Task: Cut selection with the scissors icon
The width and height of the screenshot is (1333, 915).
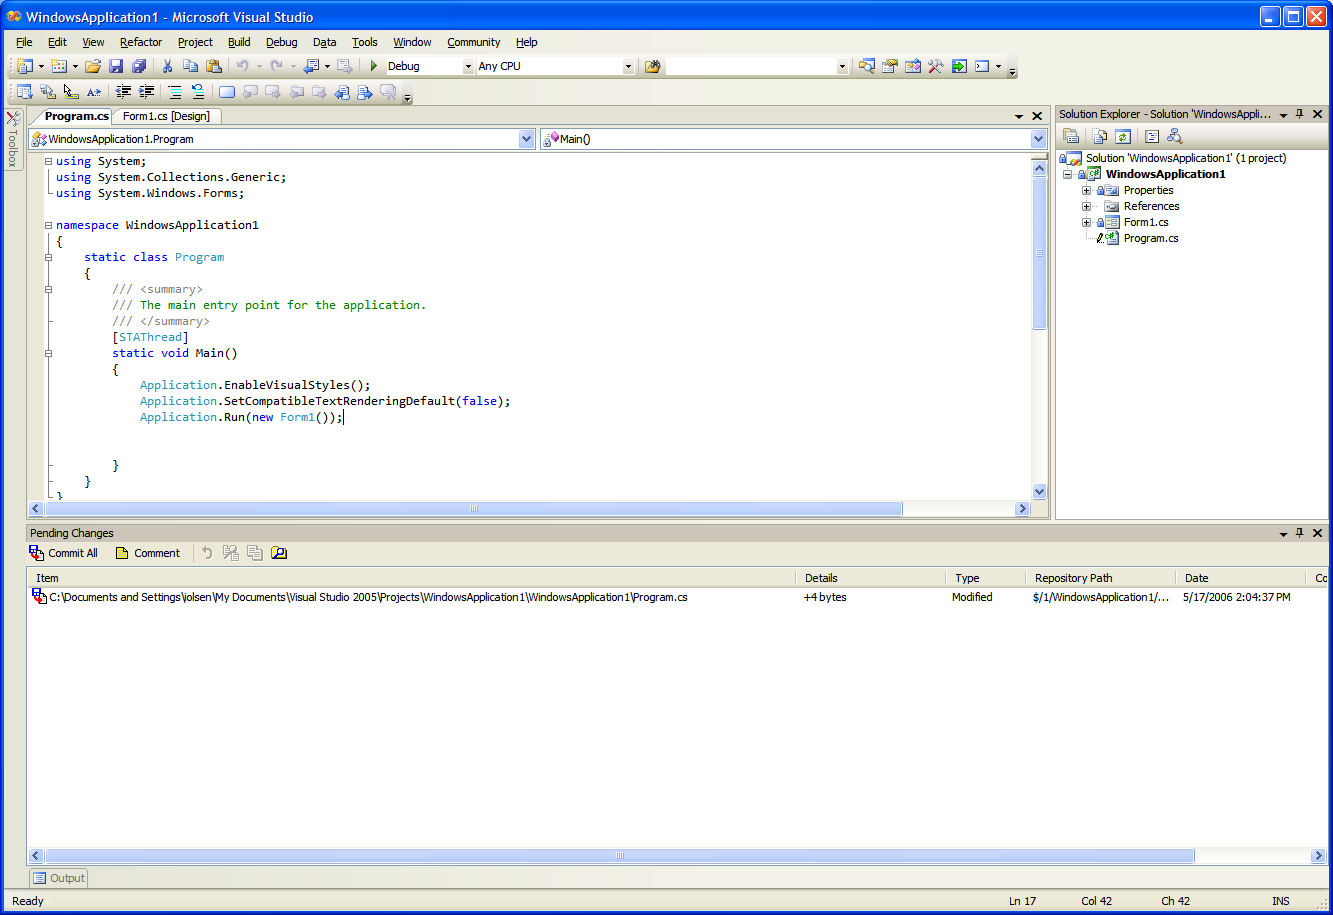Action: click(x=168, y=66)
